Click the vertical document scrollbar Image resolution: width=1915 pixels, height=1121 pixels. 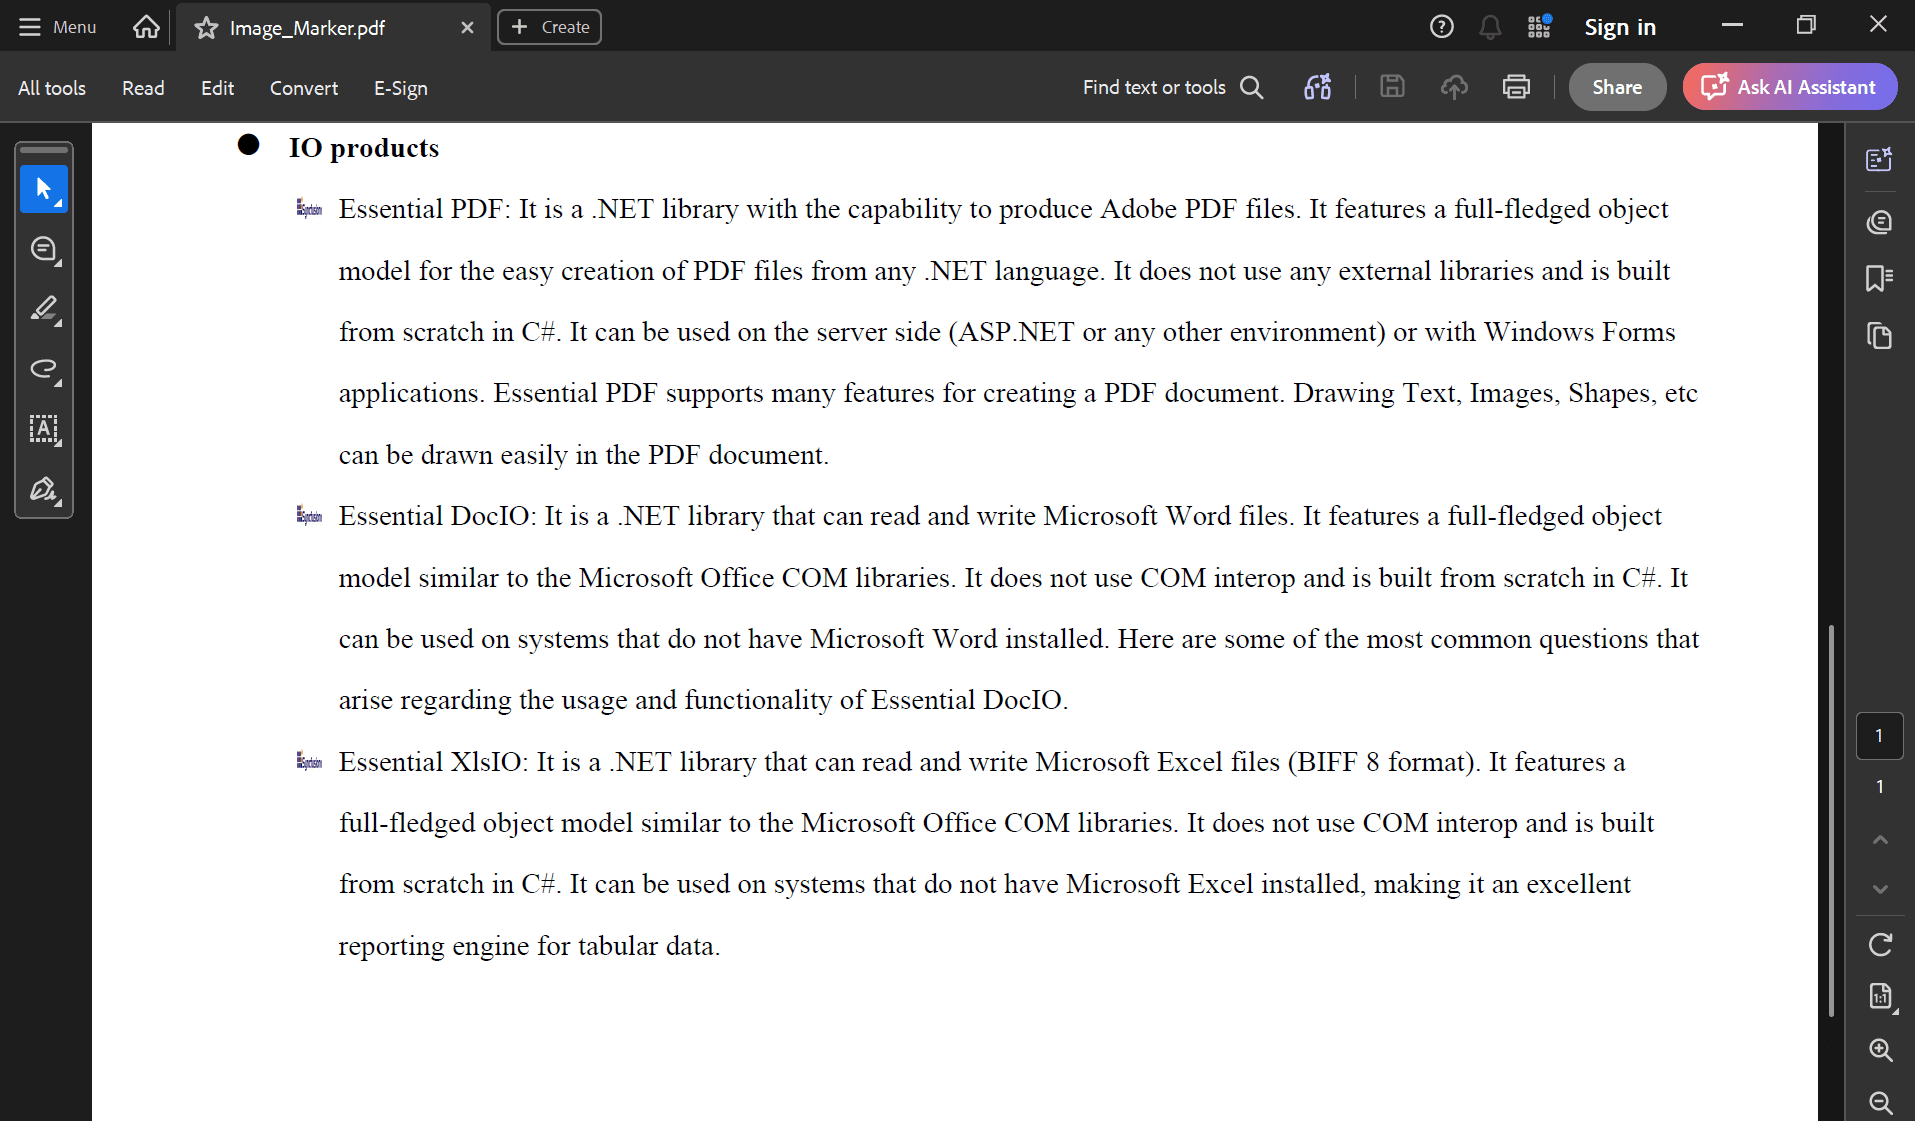coord(1831,820)
